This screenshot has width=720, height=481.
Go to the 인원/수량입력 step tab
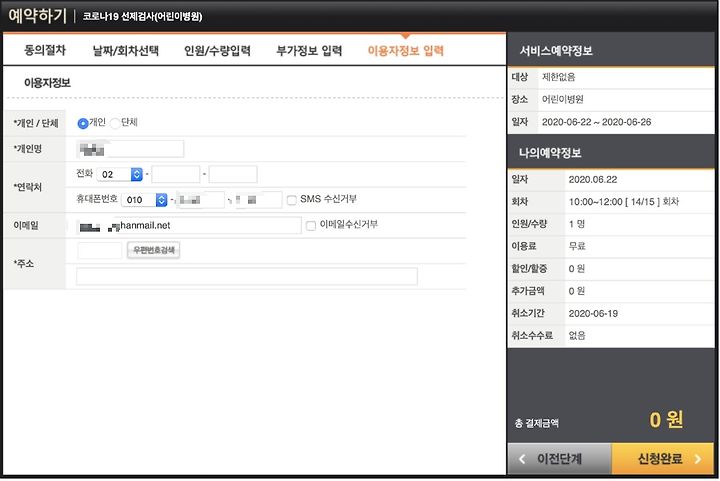coord(217,50)
